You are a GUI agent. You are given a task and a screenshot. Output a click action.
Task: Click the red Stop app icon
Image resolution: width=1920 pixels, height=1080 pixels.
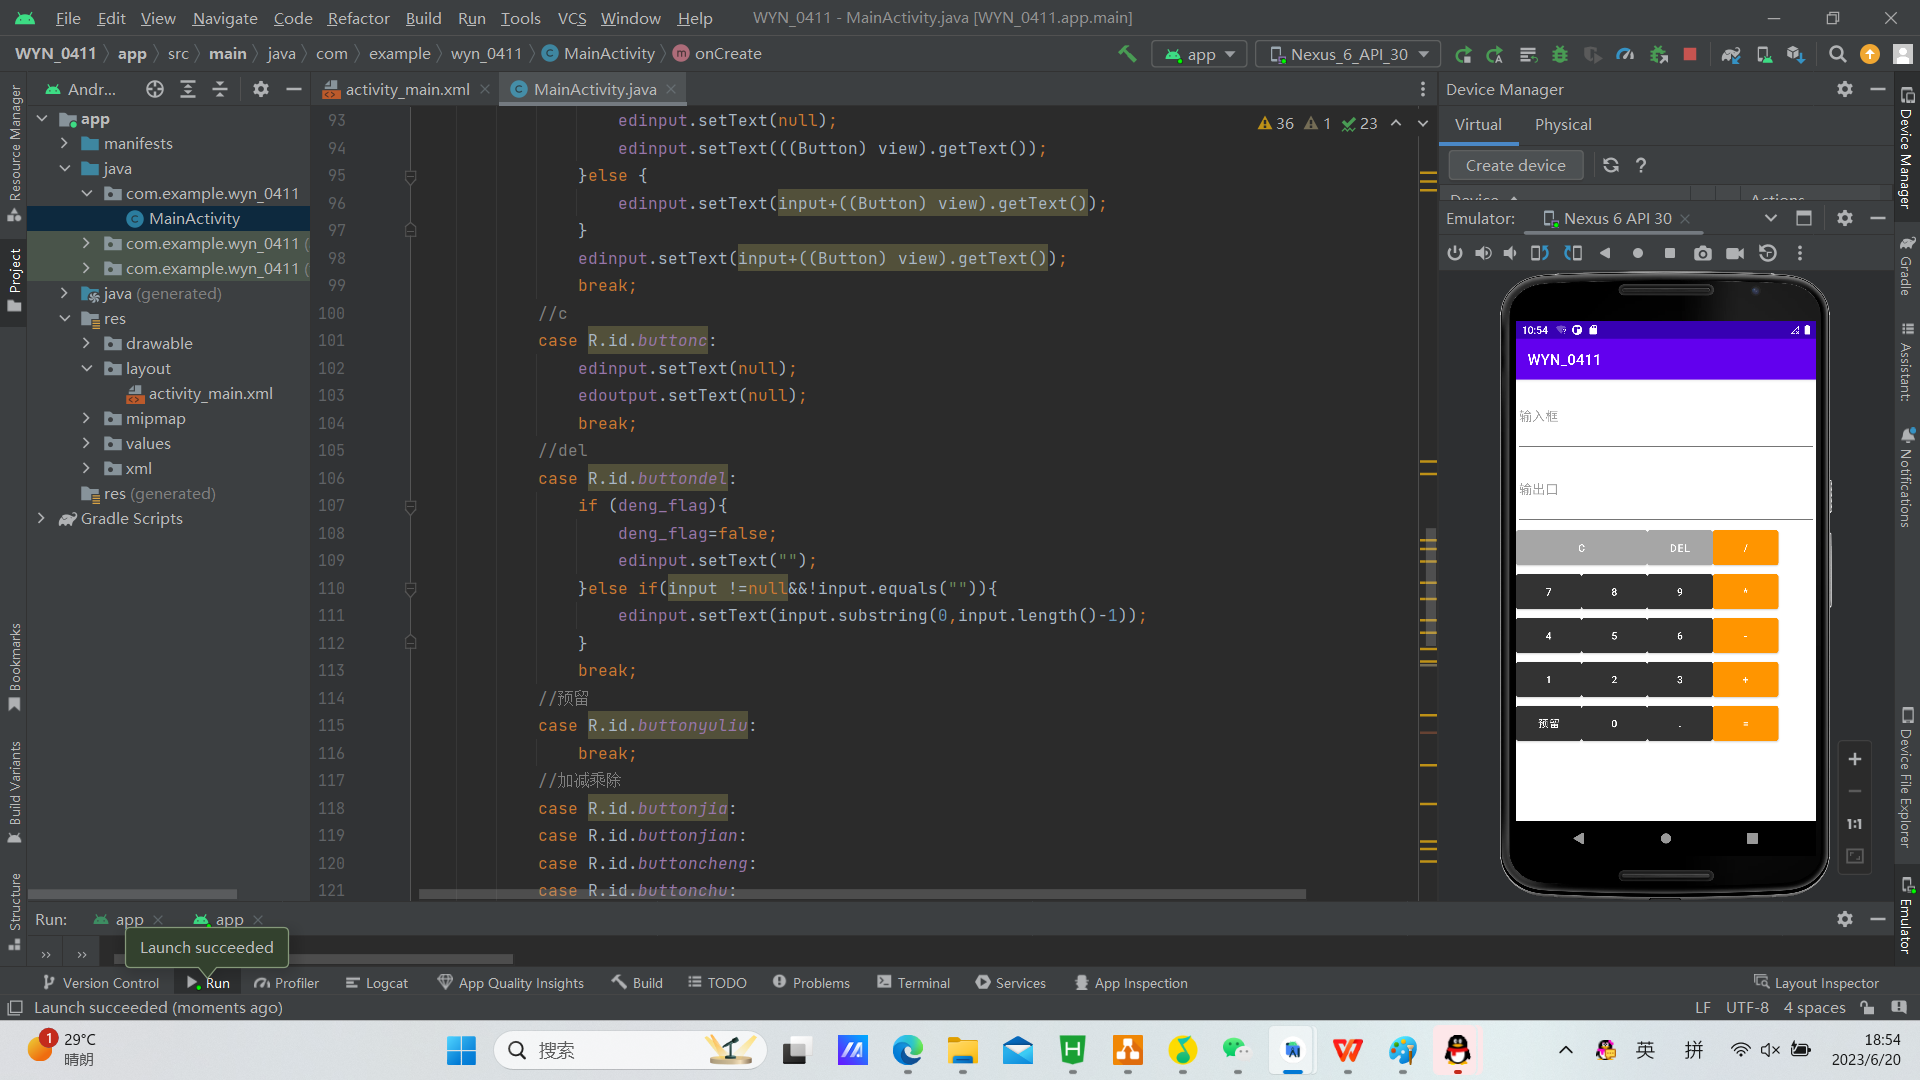click(1690, 54)
